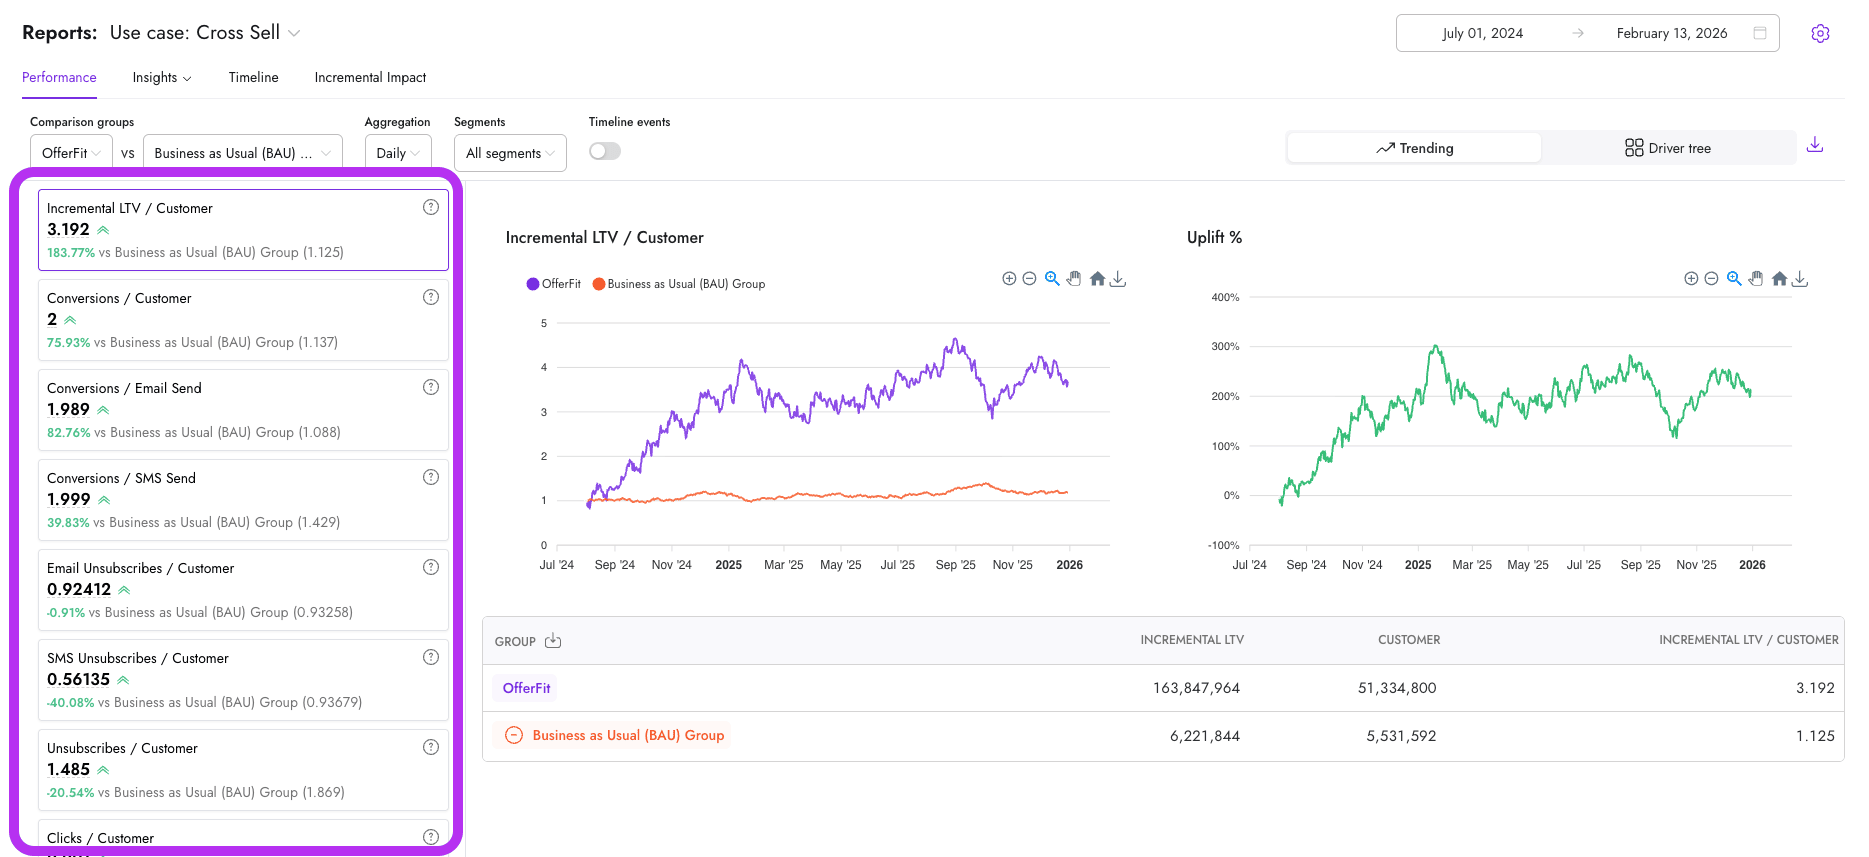Toggle OfferFit series in chart legend

[x=554, y=284]
